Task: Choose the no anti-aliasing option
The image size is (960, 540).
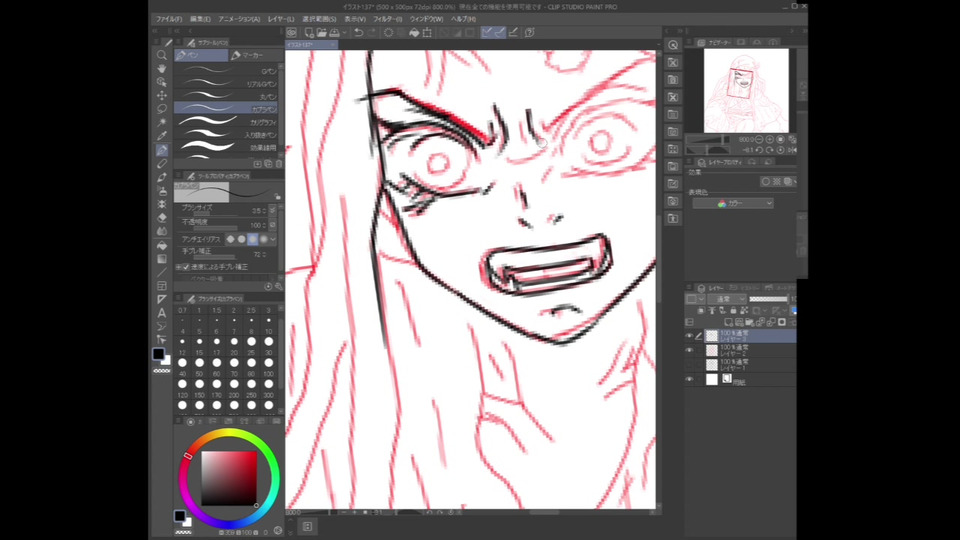Action: [x=231, y=239]
